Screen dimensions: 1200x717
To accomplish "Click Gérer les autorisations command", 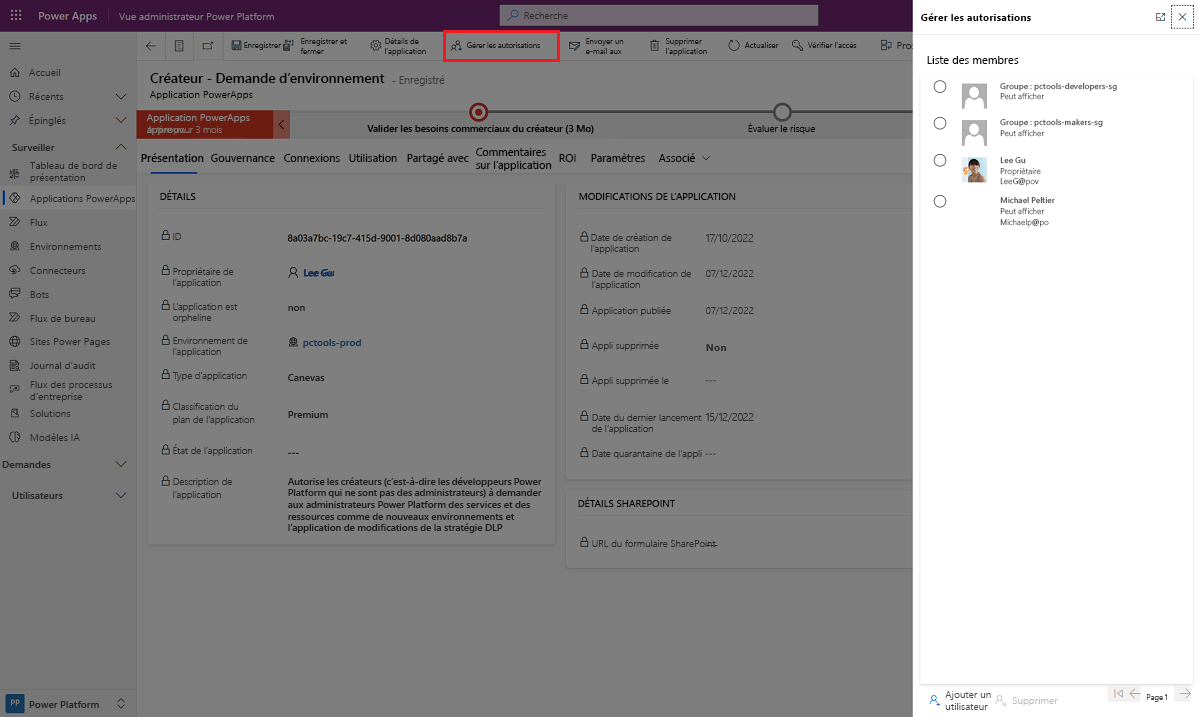I will pos(500,46).
